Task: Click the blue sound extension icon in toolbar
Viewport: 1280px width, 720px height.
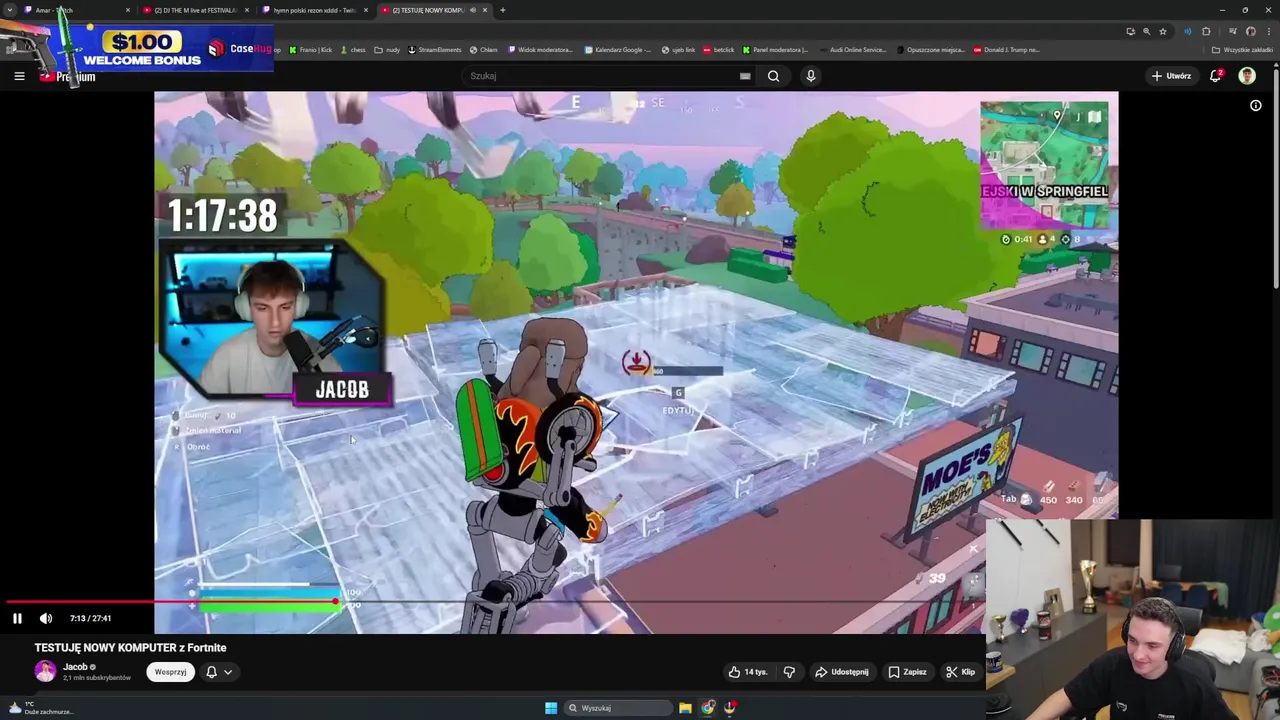Action: point(1187,31)
